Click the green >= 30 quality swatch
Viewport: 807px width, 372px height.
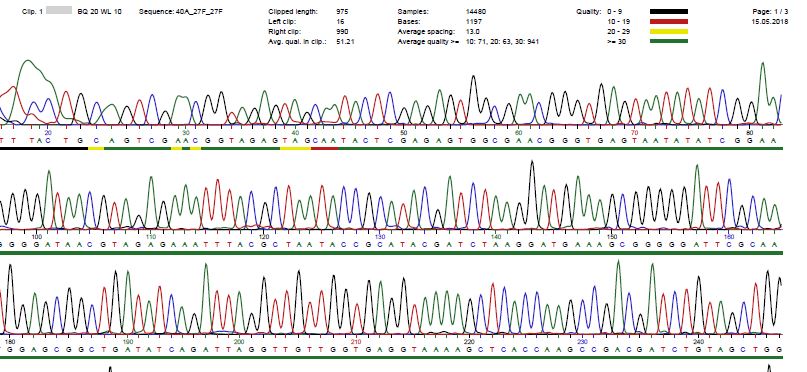pos(669,41)
